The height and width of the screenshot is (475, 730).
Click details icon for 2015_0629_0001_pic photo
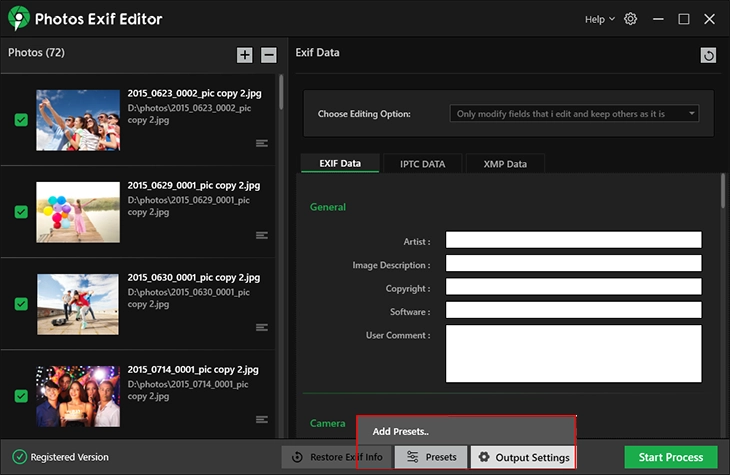pos(262,235)
